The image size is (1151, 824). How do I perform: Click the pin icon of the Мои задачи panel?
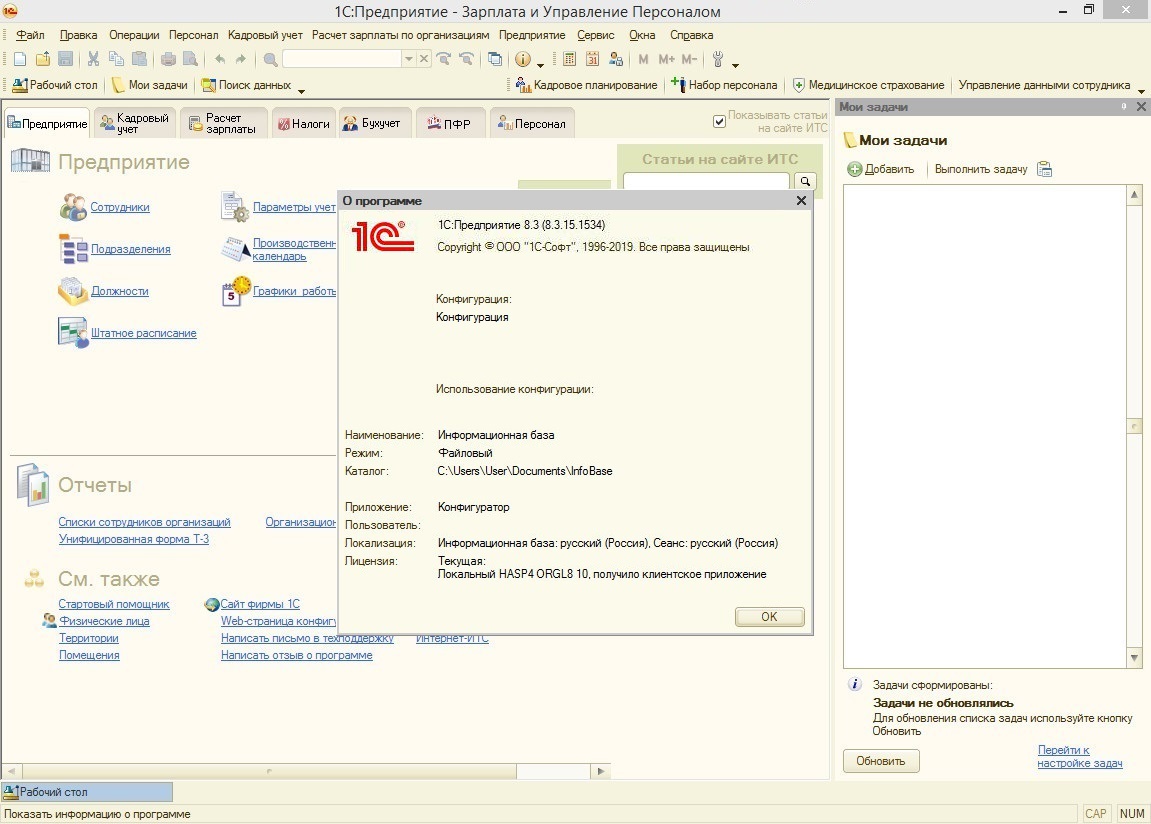[x=1124, y=106]
